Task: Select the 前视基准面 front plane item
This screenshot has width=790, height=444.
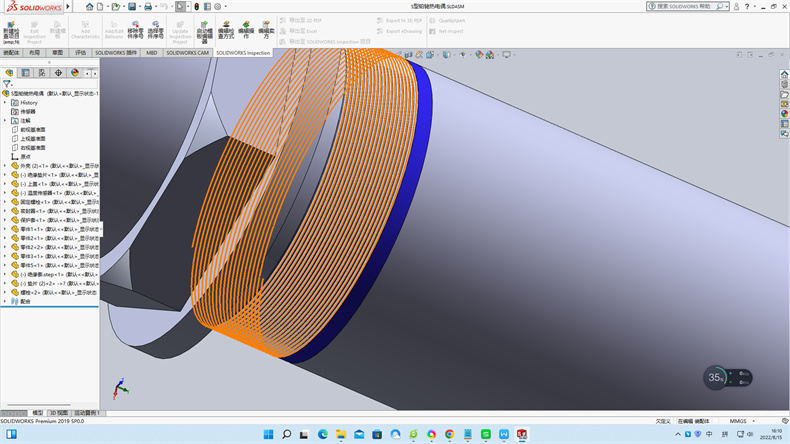Action: [x=33, y=129]
